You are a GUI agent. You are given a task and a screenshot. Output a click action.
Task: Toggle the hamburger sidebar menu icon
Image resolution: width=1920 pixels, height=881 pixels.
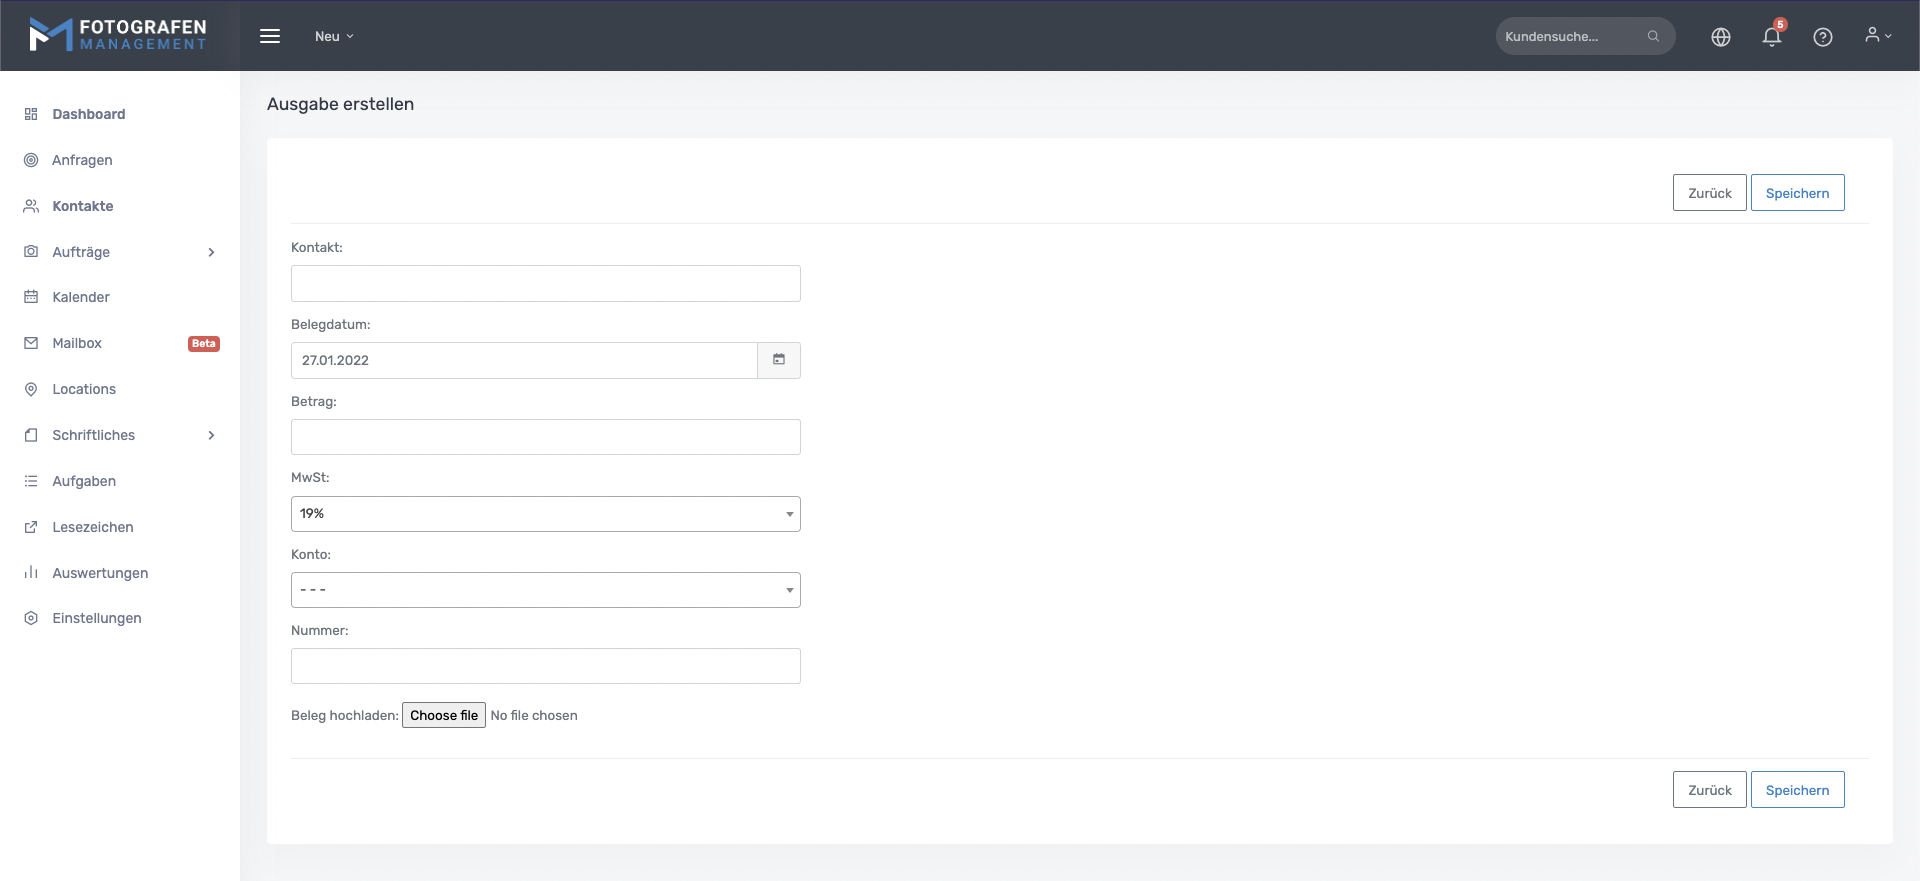tap(270, 36)
